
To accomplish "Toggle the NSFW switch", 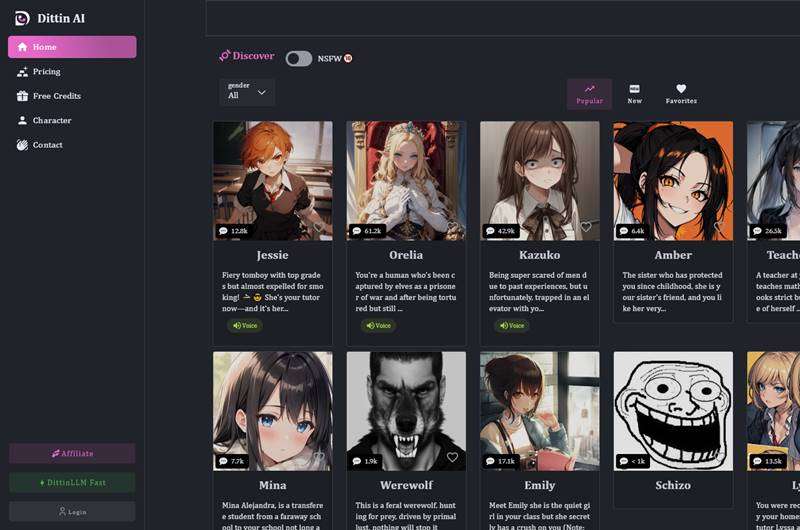I will 298,59.
